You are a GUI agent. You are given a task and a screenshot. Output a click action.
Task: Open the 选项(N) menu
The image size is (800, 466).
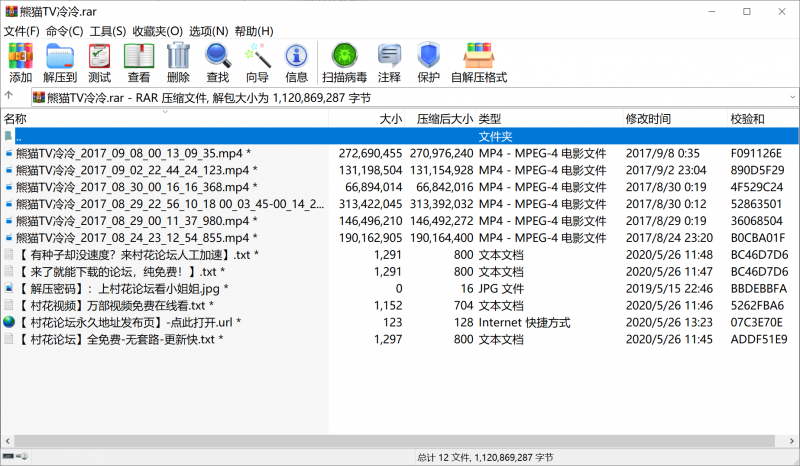pos(208,31)
